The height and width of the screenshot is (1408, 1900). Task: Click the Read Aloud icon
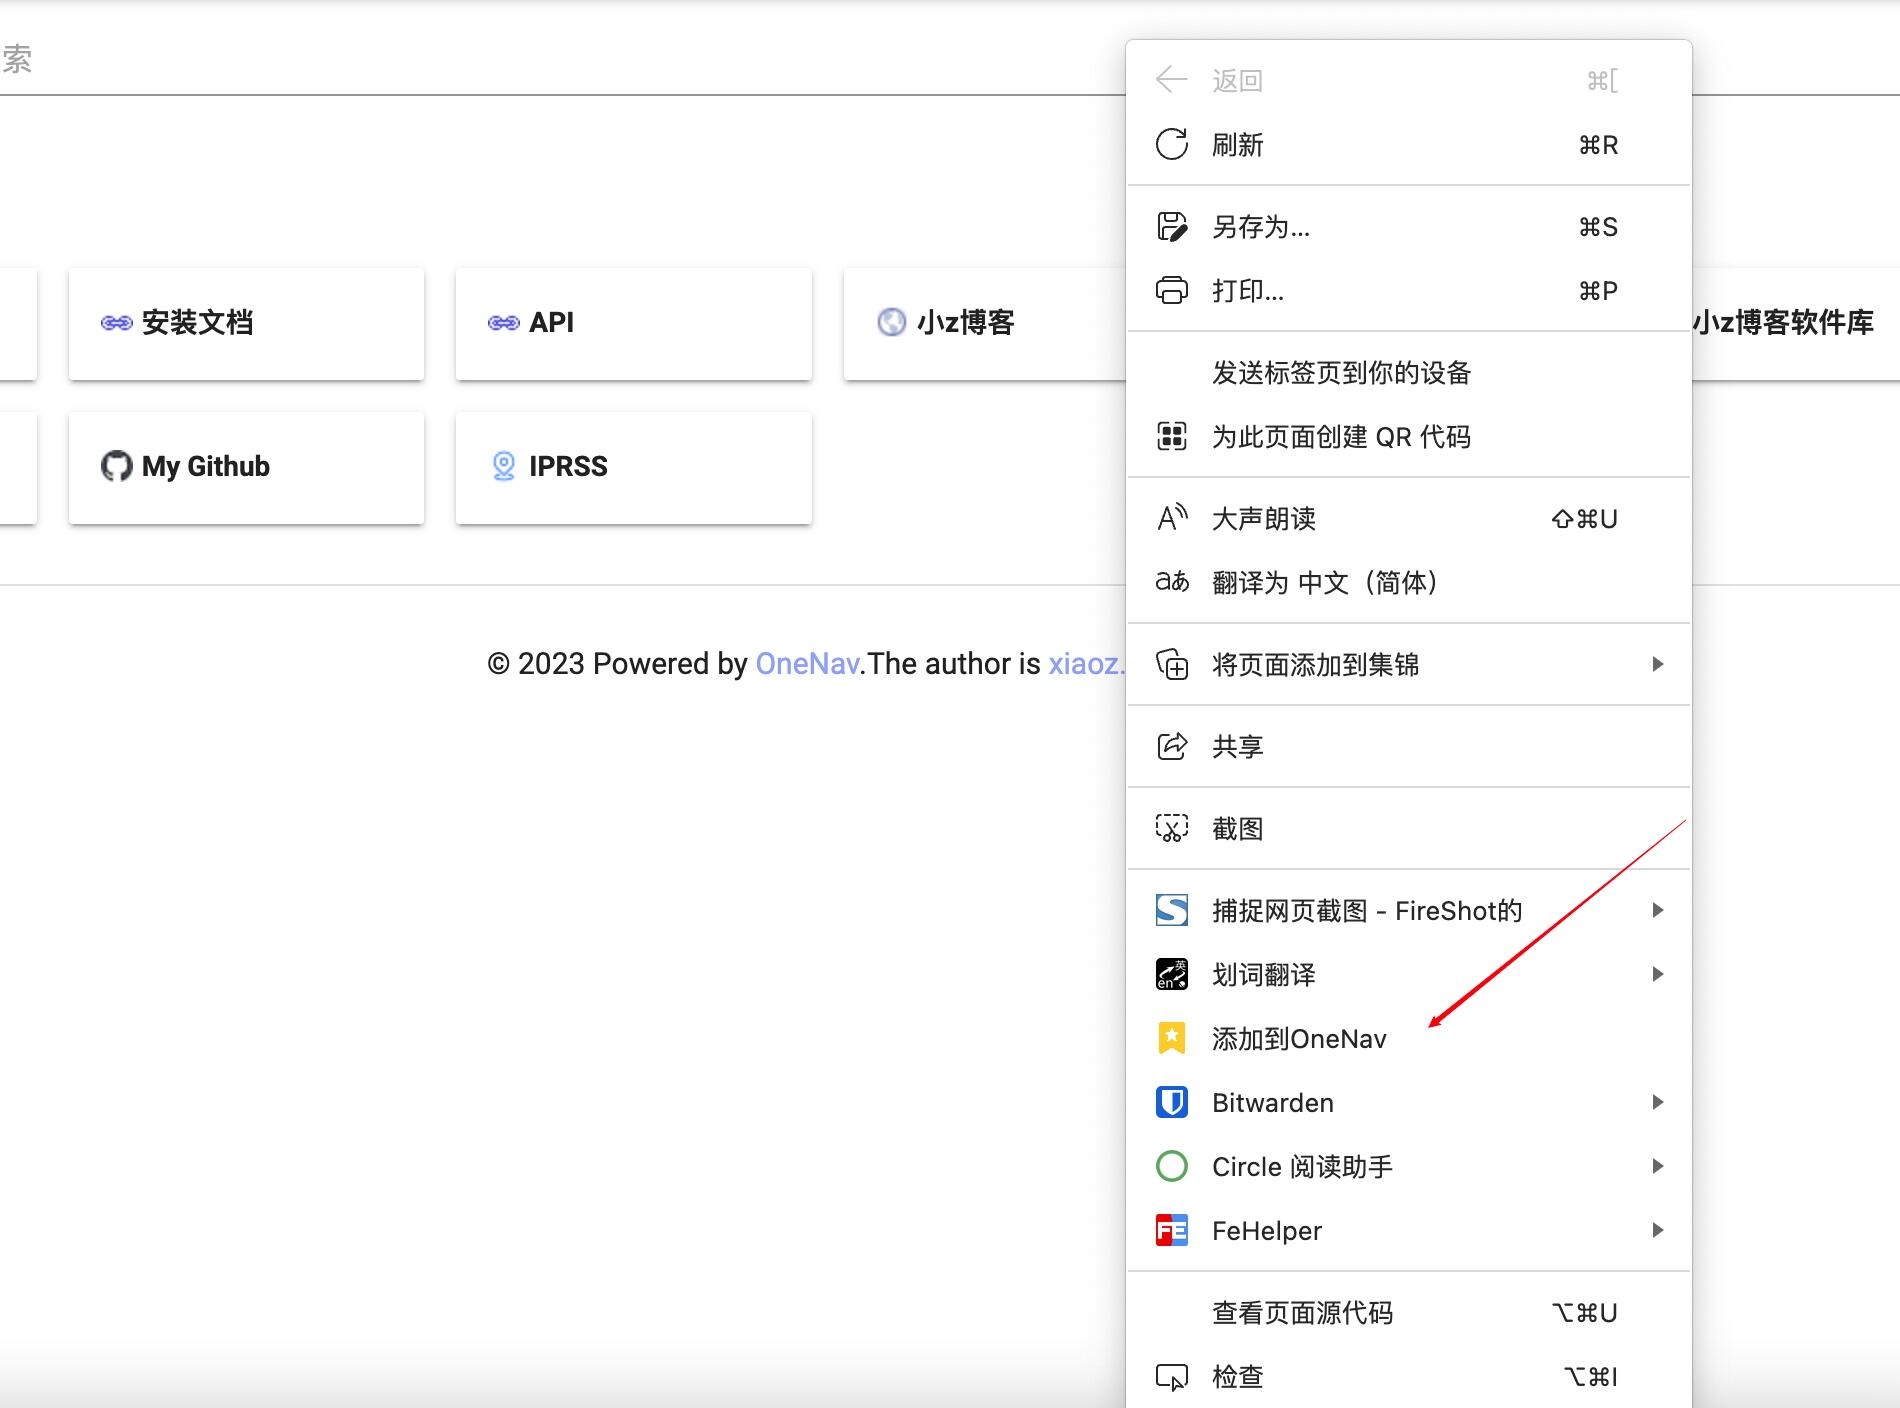[x=1171, y=518]
